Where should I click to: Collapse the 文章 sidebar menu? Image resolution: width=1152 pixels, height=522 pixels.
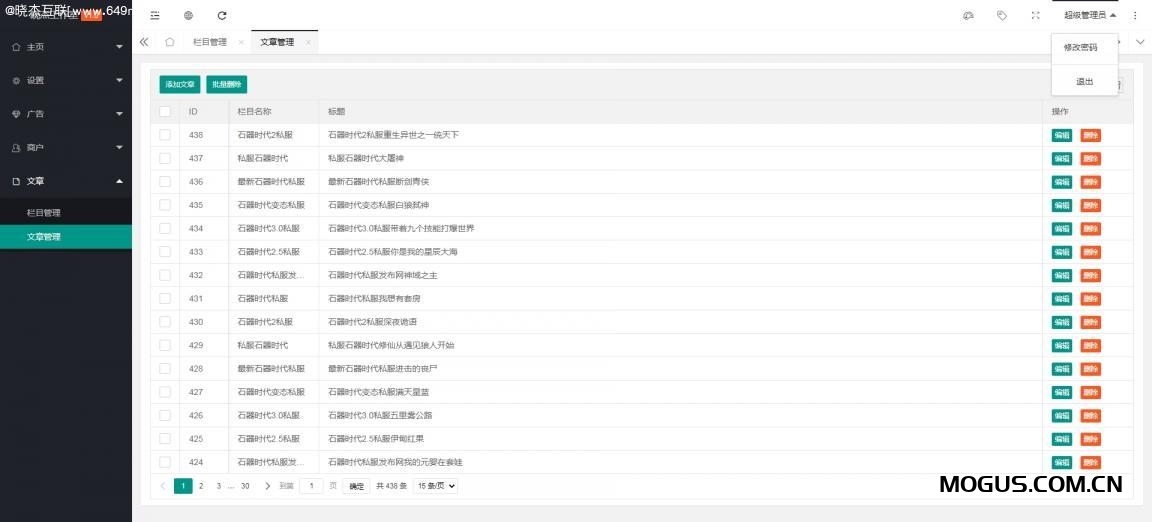tap(65, 181)
